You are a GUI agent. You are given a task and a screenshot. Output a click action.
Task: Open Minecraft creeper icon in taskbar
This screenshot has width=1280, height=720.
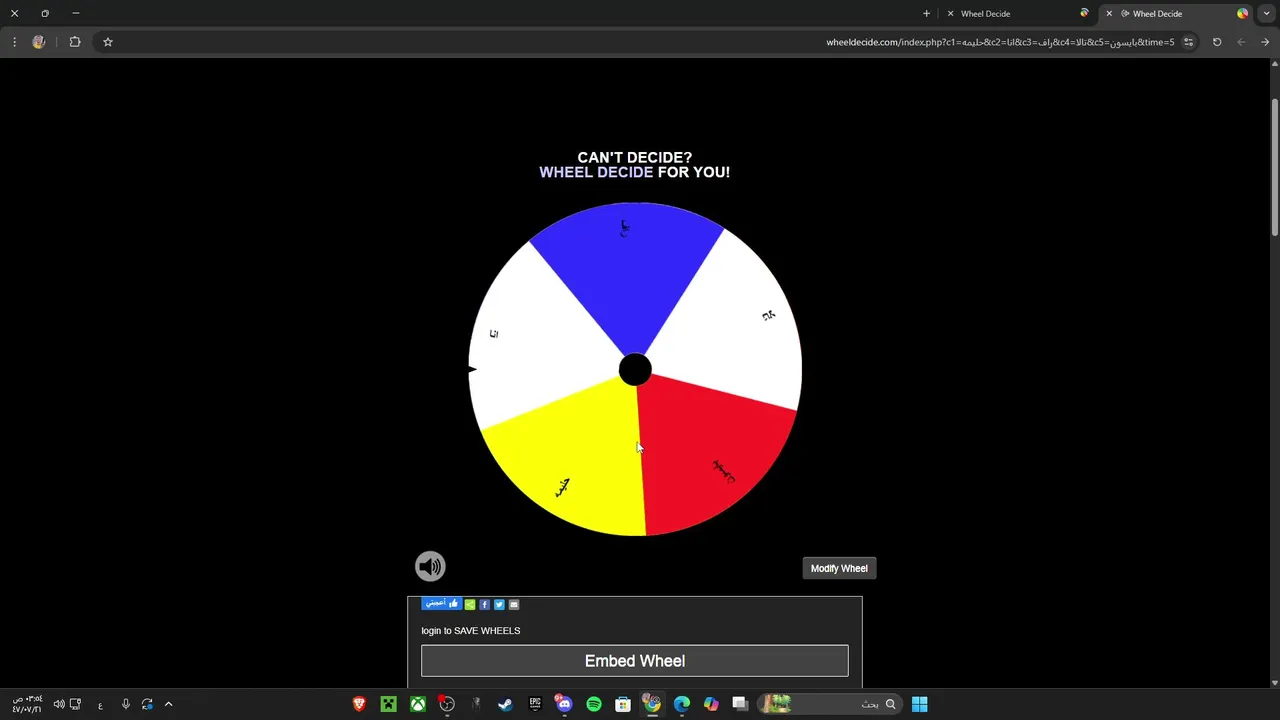point(388,704)
